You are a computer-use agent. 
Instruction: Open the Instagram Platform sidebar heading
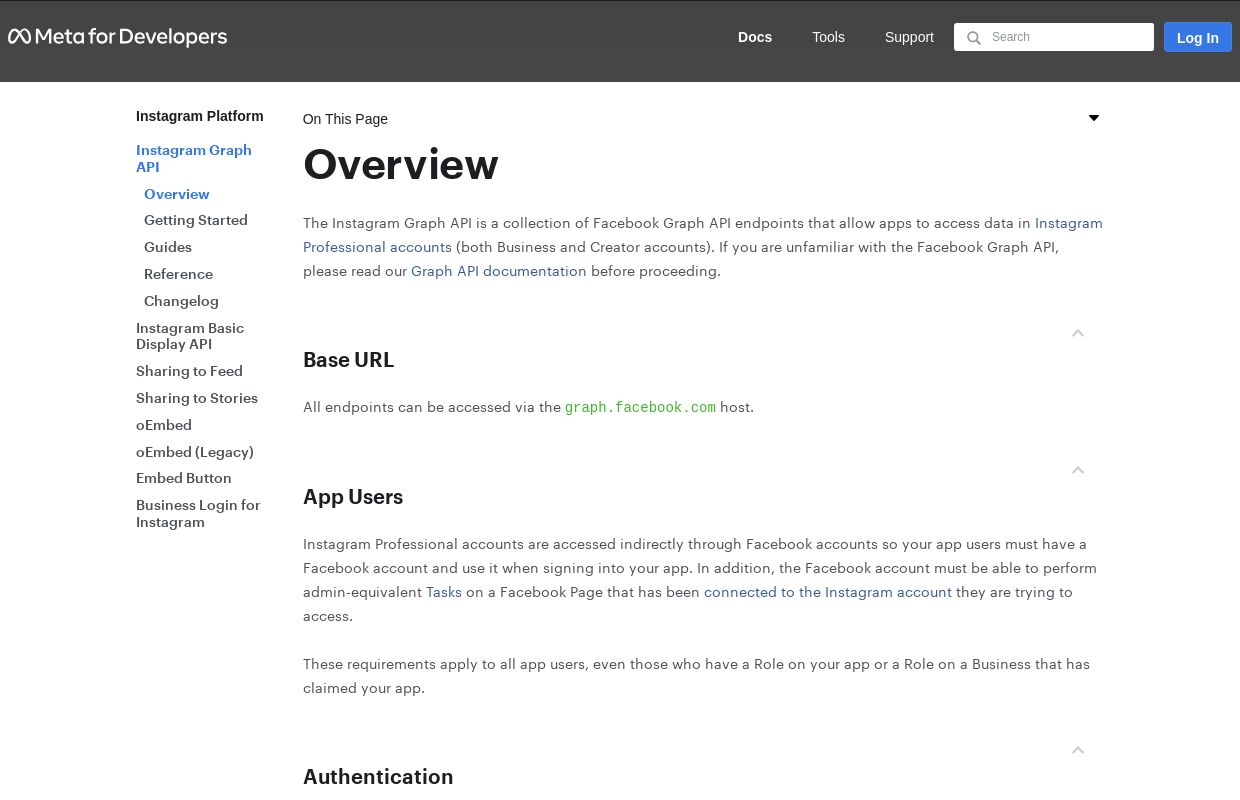[x=200, y=116]
